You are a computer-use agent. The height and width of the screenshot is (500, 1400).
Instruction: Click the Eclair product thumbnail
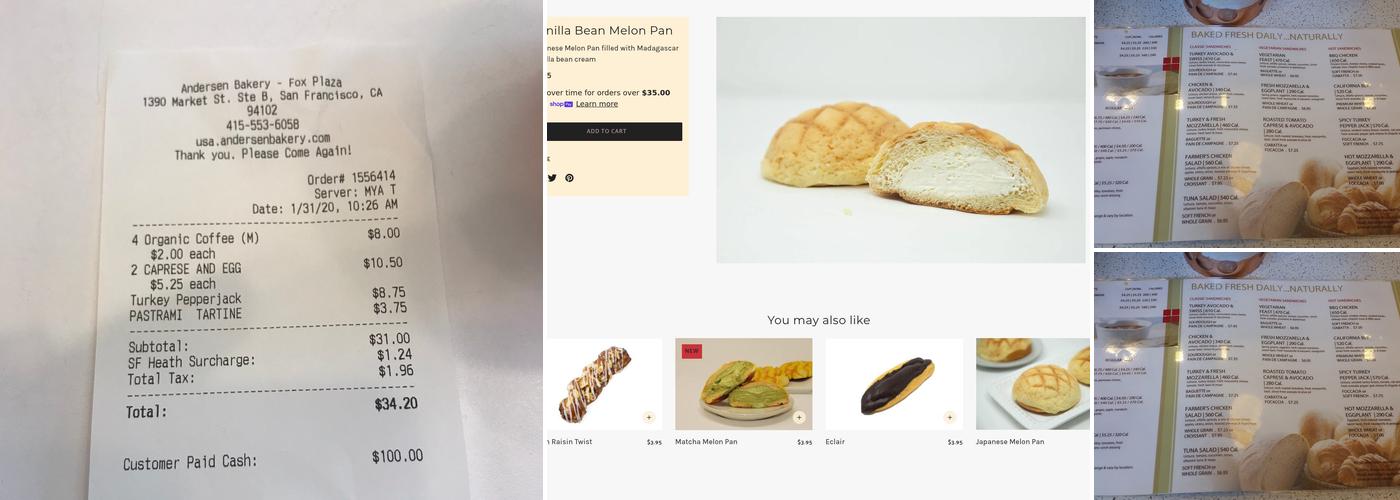pos(893,383)
